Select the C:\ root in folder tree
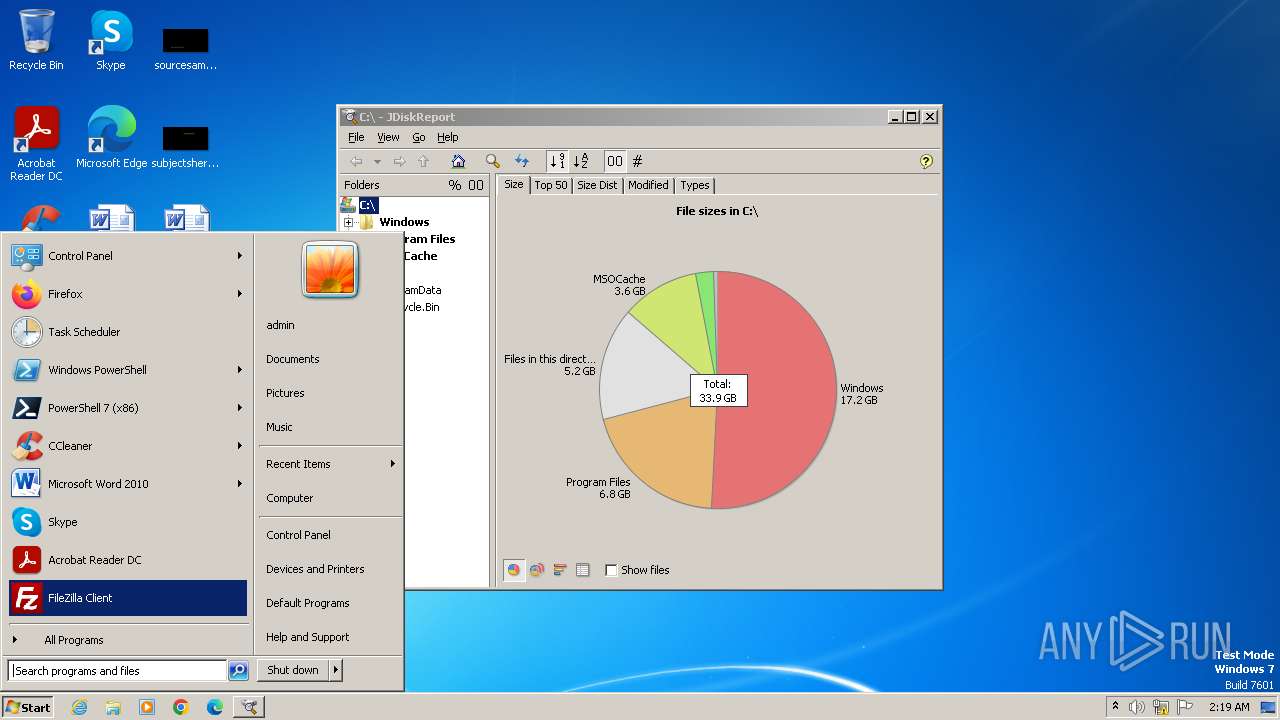 click(x=368, y=205)
